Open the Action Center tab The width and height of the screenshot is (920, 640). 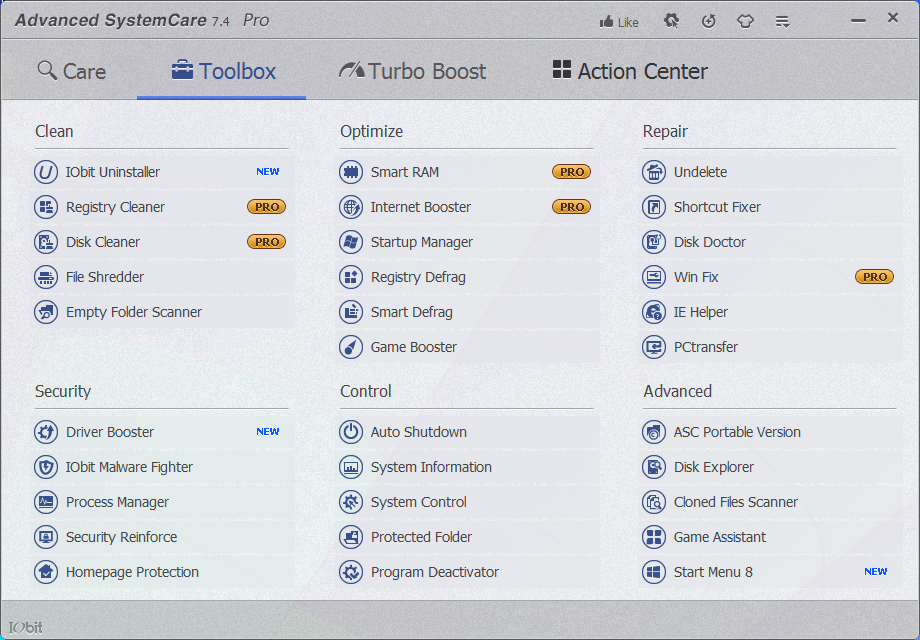(x=630, y=71)
